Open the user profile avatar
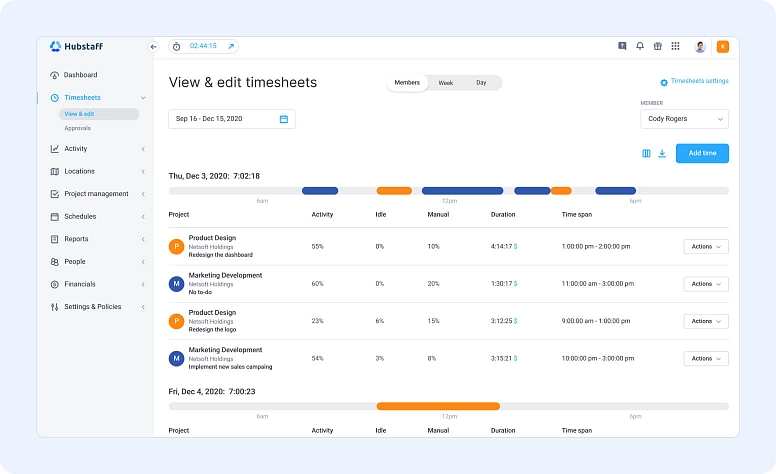The height and width of the screenshot is (474, 776). [700, 46]
